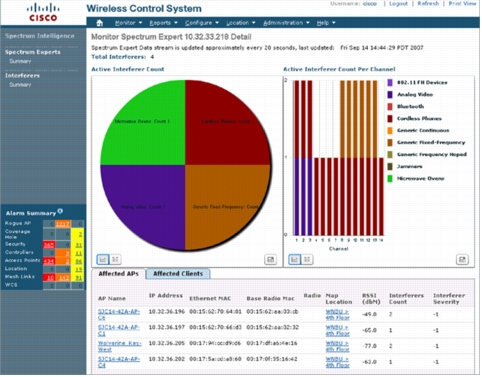Click the Rogue AP orange alarm count
The image size is (482, 377).
pos(63,224)
